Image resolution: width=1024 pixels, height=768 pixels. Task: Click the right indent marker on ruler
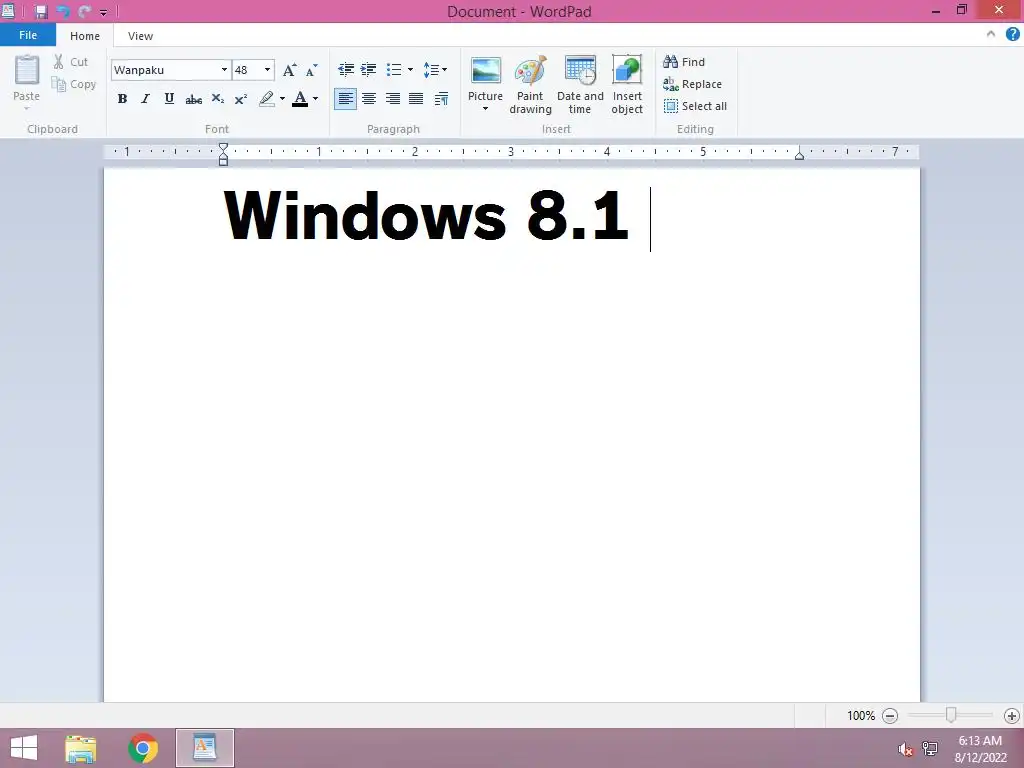click(799, 155)
